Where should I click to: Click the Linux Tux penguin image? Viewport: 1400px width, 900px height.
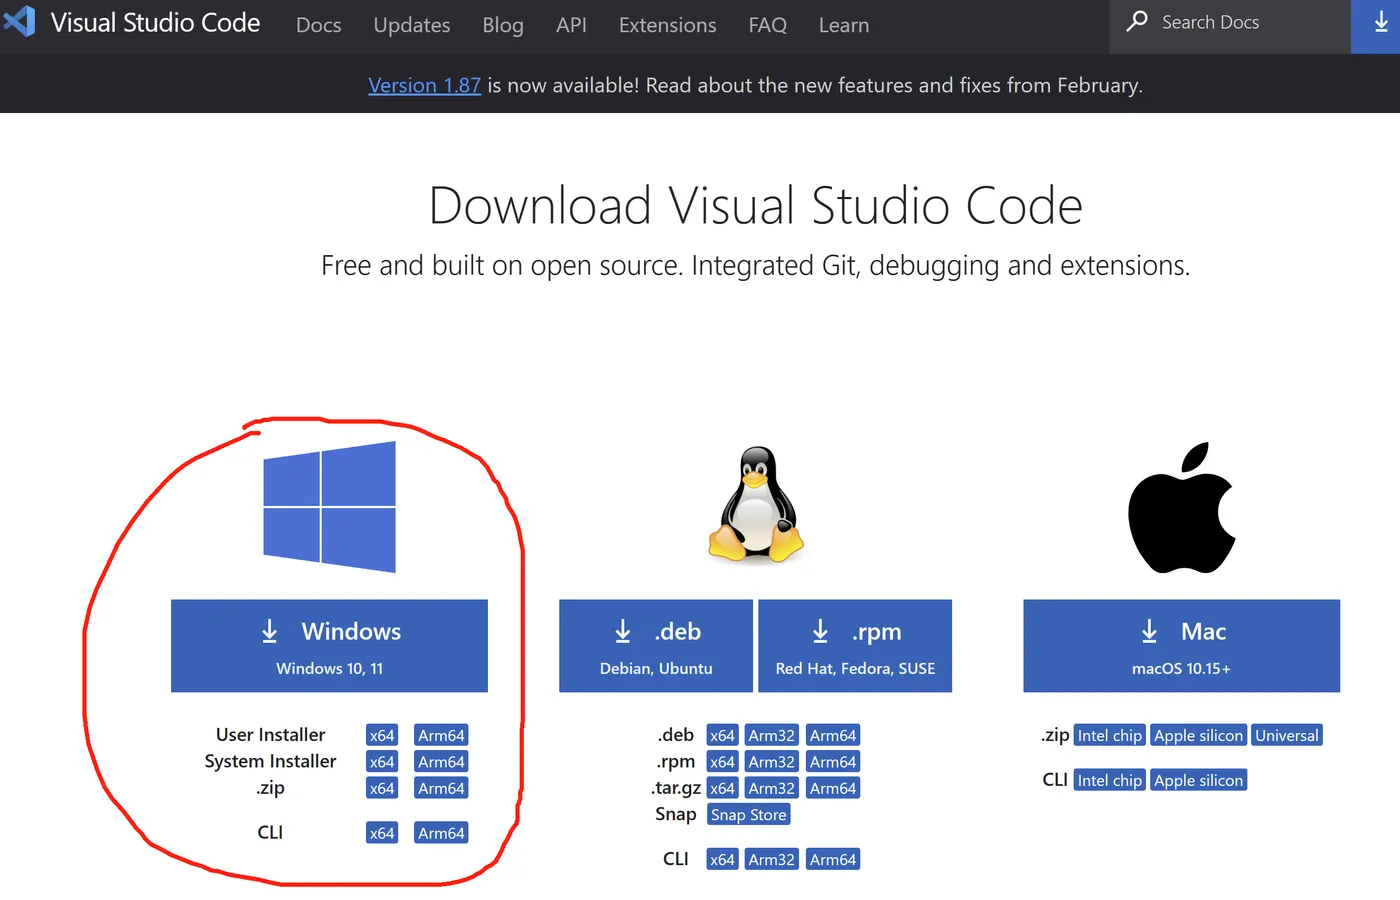pos(757,505)
